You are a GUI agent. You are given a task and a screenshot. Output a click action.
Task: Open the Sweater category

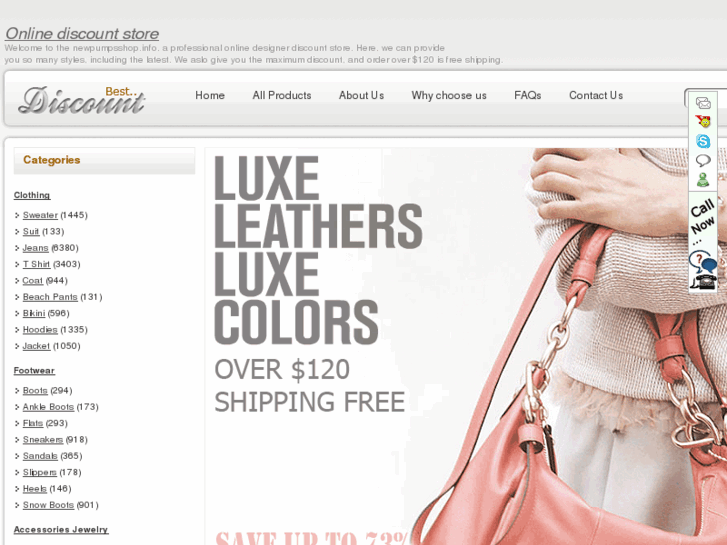click(40, 215)
